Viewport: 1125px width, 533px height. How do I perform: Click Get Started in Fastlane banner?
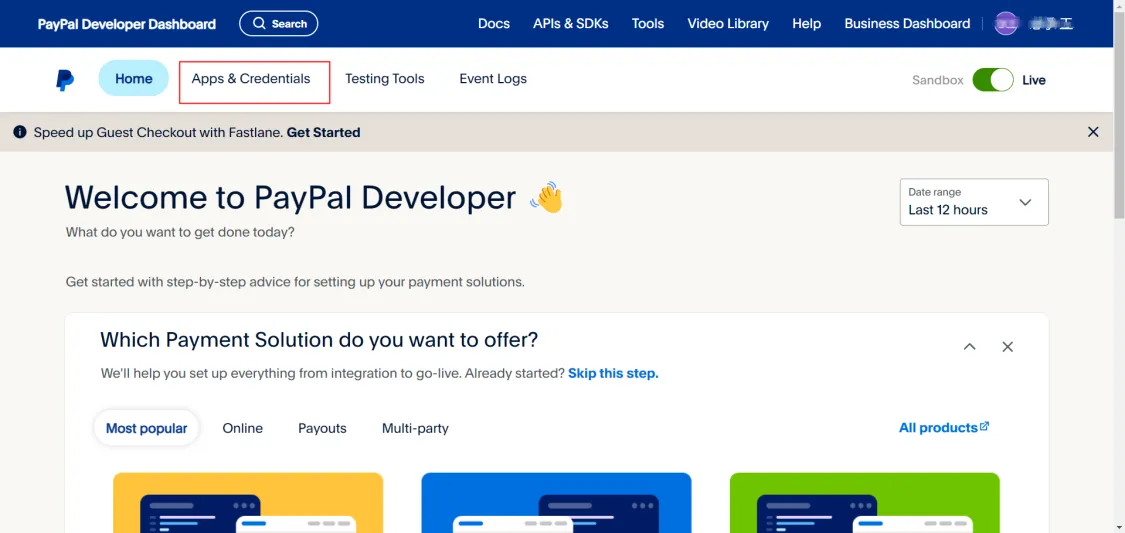point(324,132)
